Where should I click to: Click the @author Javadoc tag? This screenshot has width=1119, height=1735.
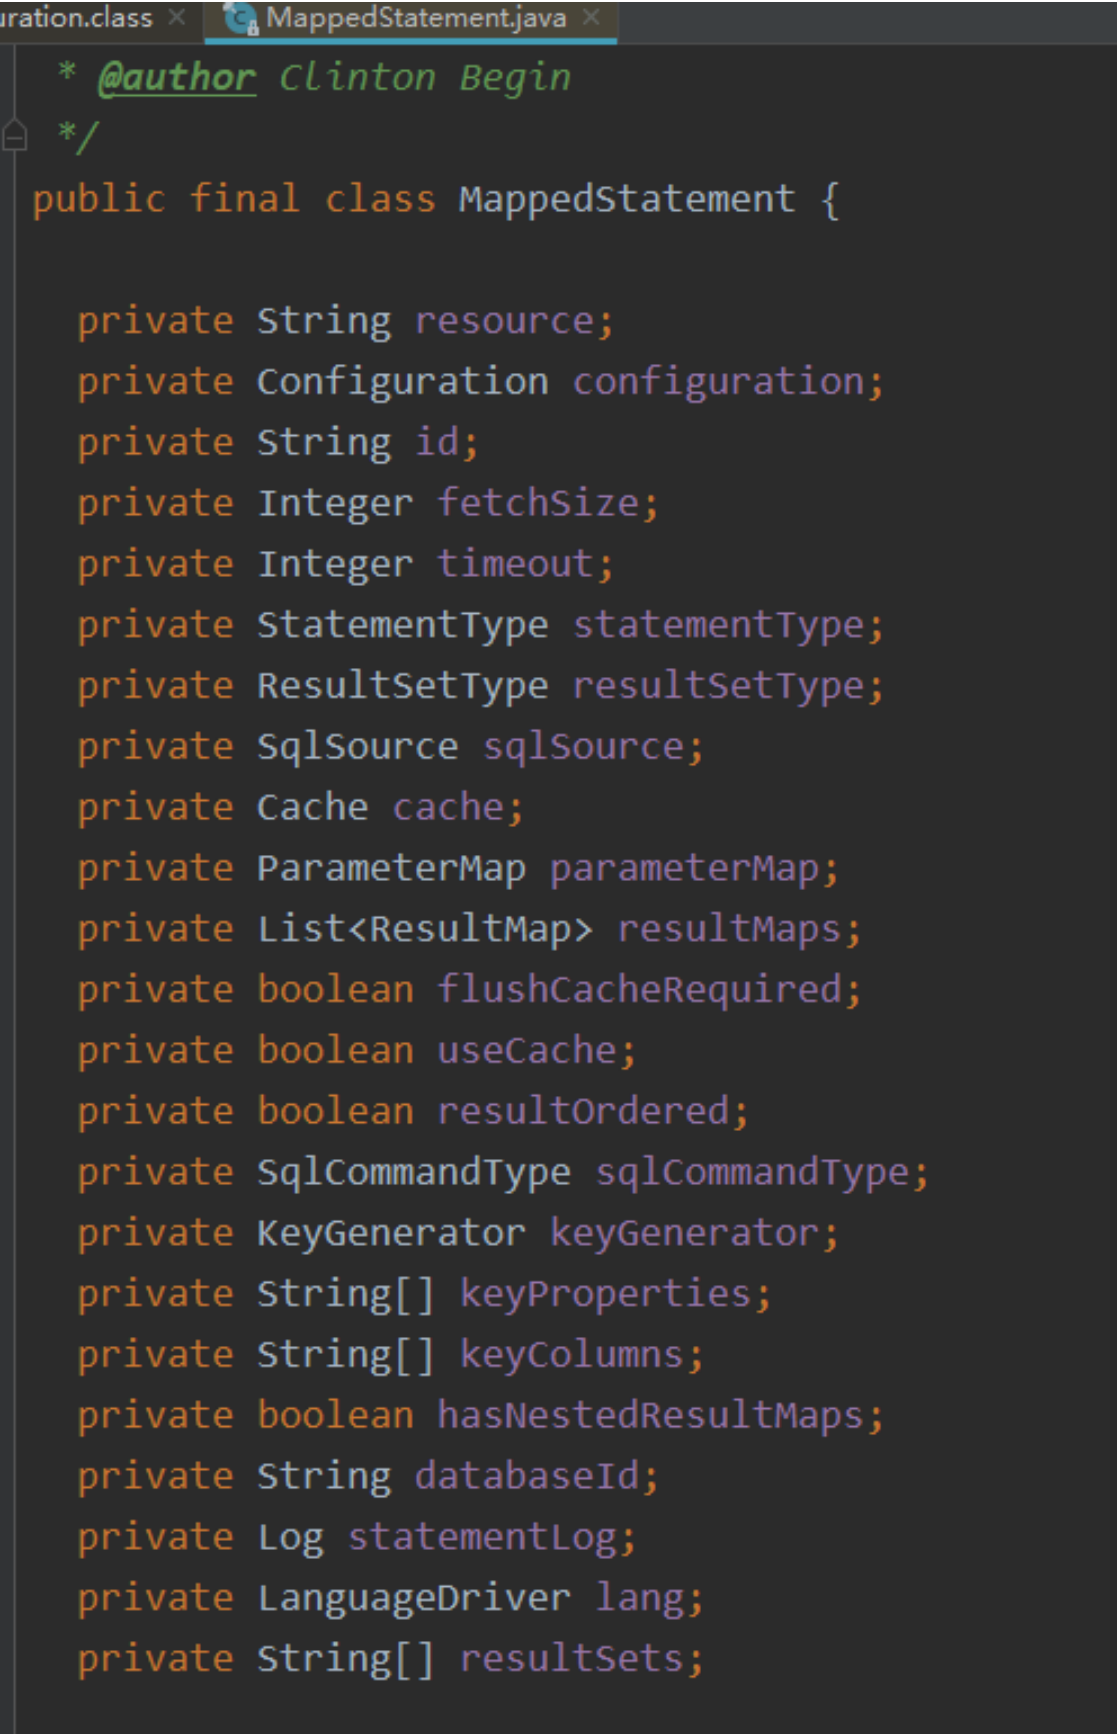[176, 77]
